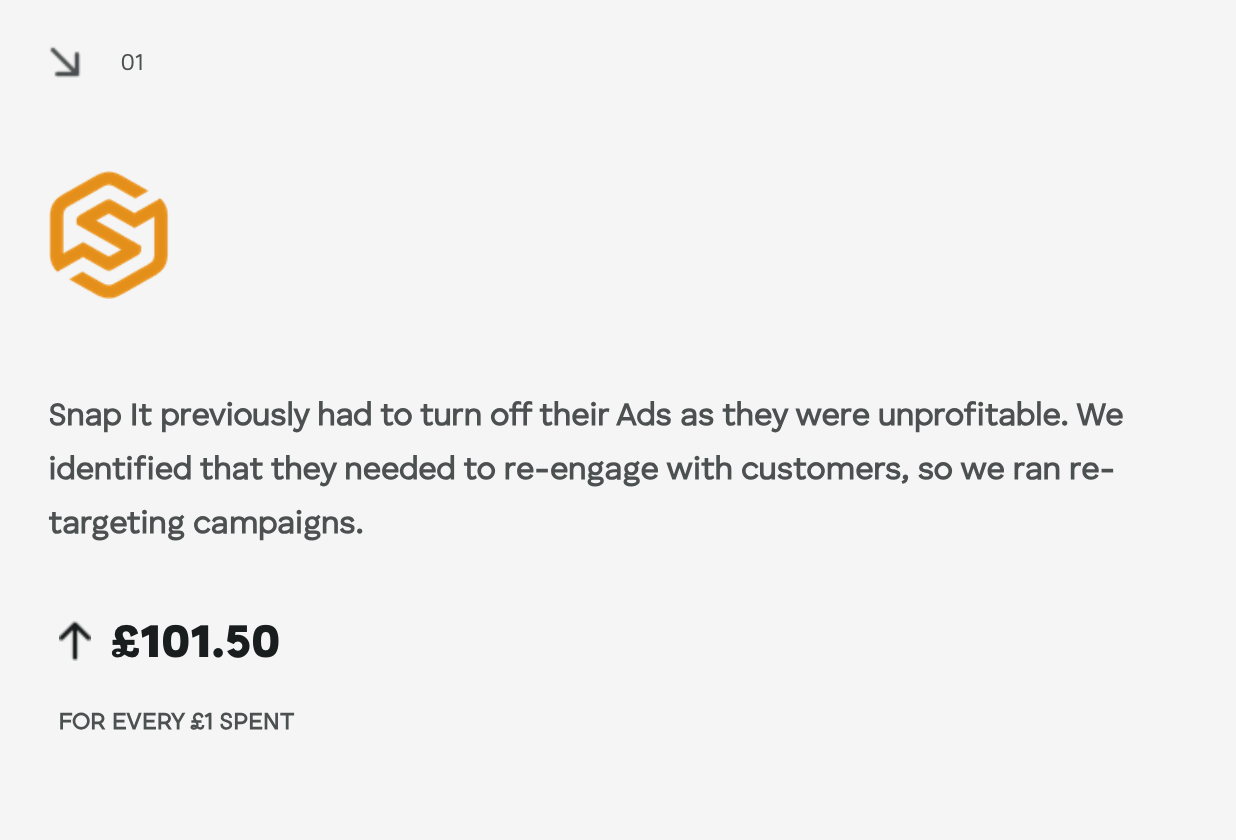The height and width of the screenshot is (840, 1236).
Task: Select the 01 case study number
Action: (x=132, y=63)
